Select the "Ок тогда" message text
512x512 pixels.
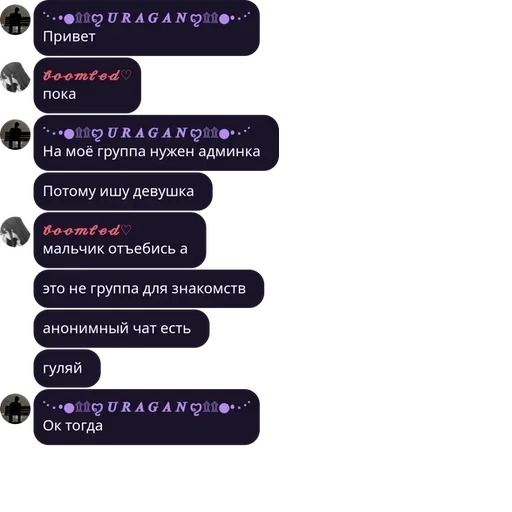(x=73, y=426)
